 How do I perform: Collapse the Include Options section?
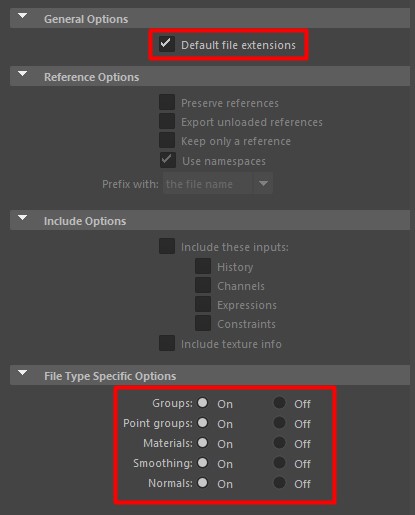tap(22, 218)
